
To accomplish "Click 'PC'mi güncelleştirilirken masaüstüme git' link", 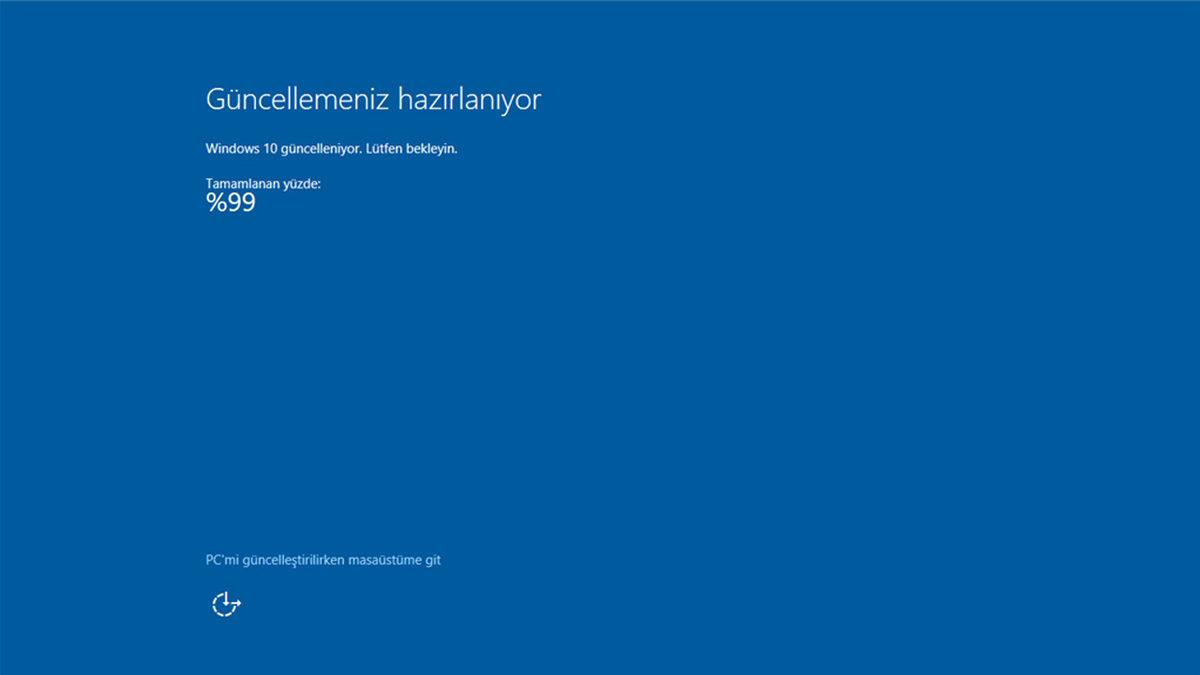I will point(324,560).
